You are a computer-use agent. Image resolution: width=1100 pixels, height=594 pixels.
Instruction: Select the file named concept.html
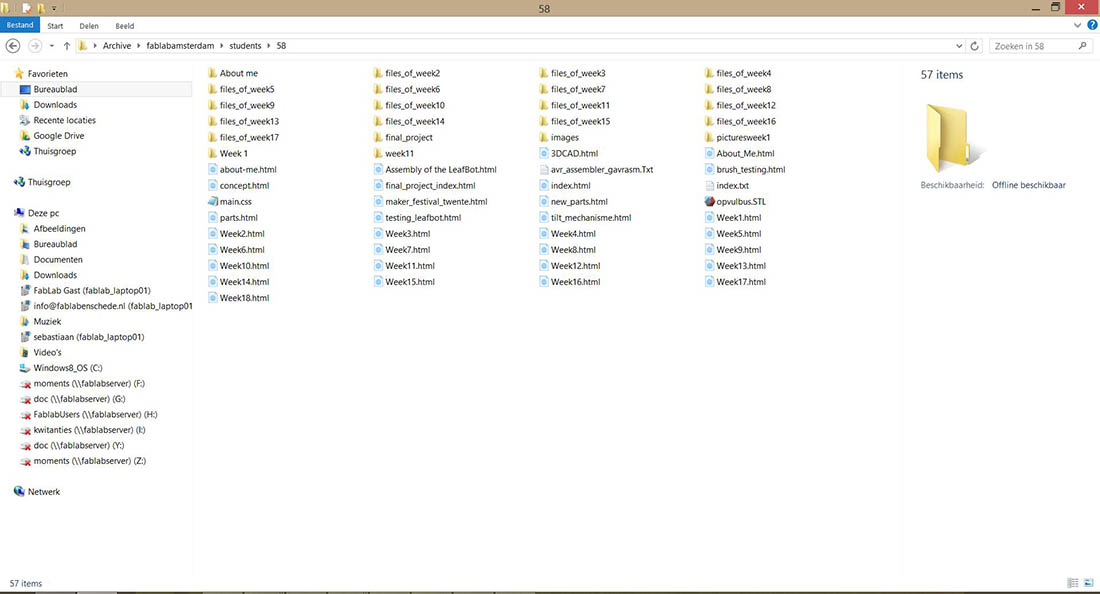(x=244, y=185)
